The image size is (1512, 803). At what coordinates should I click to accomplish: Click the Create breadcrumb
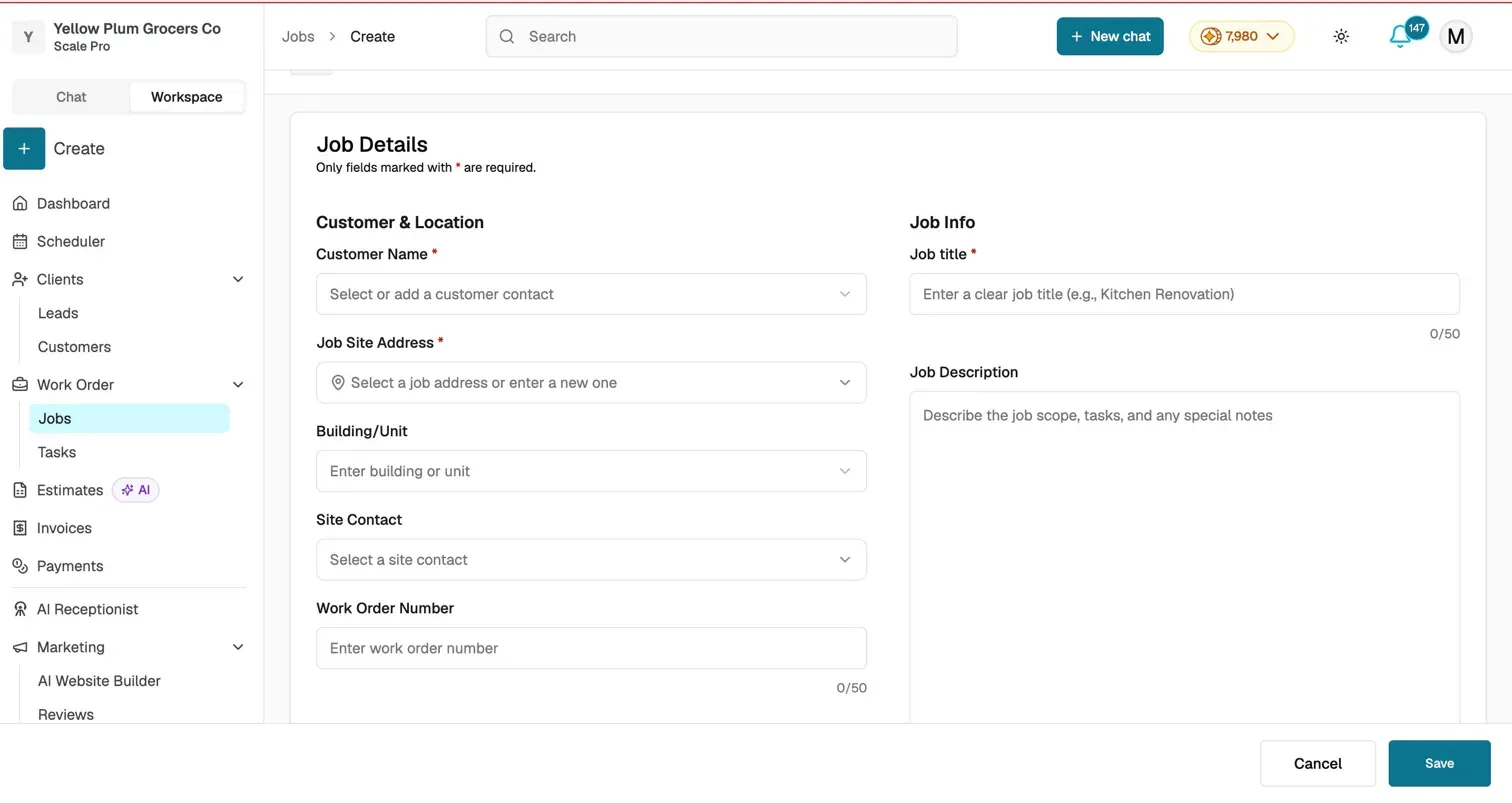click(372, 37)
